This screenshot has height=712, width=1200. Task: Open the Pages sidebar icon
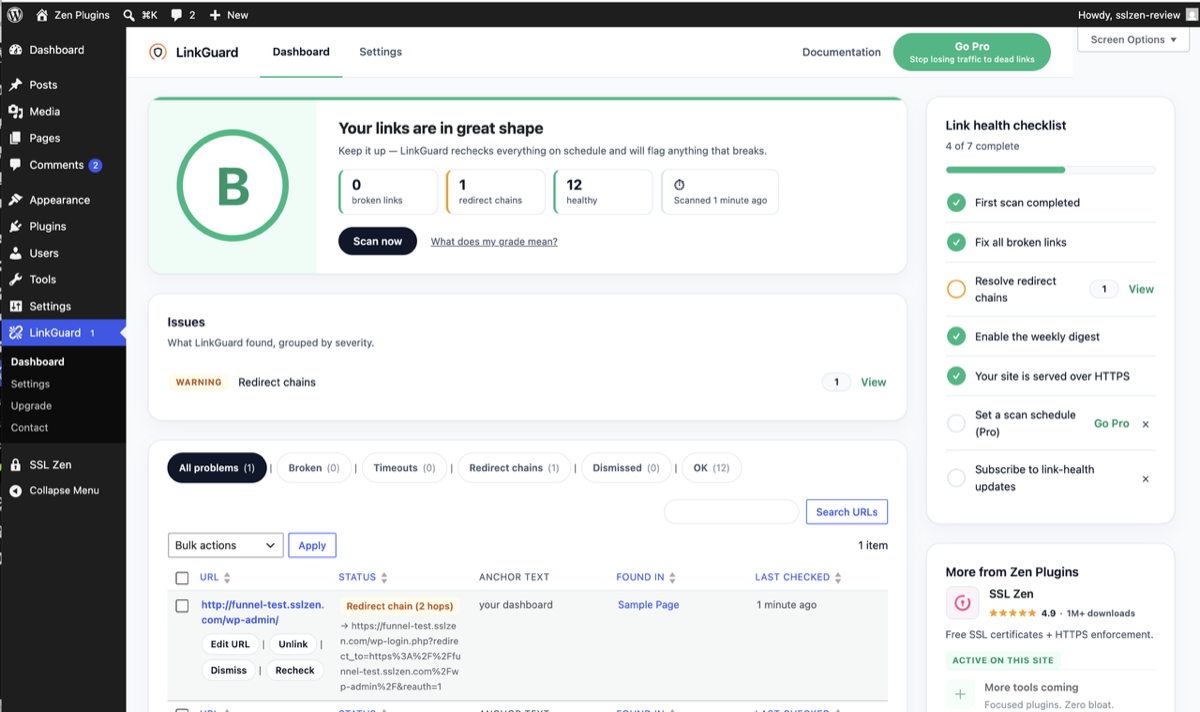tap(15, 138)
